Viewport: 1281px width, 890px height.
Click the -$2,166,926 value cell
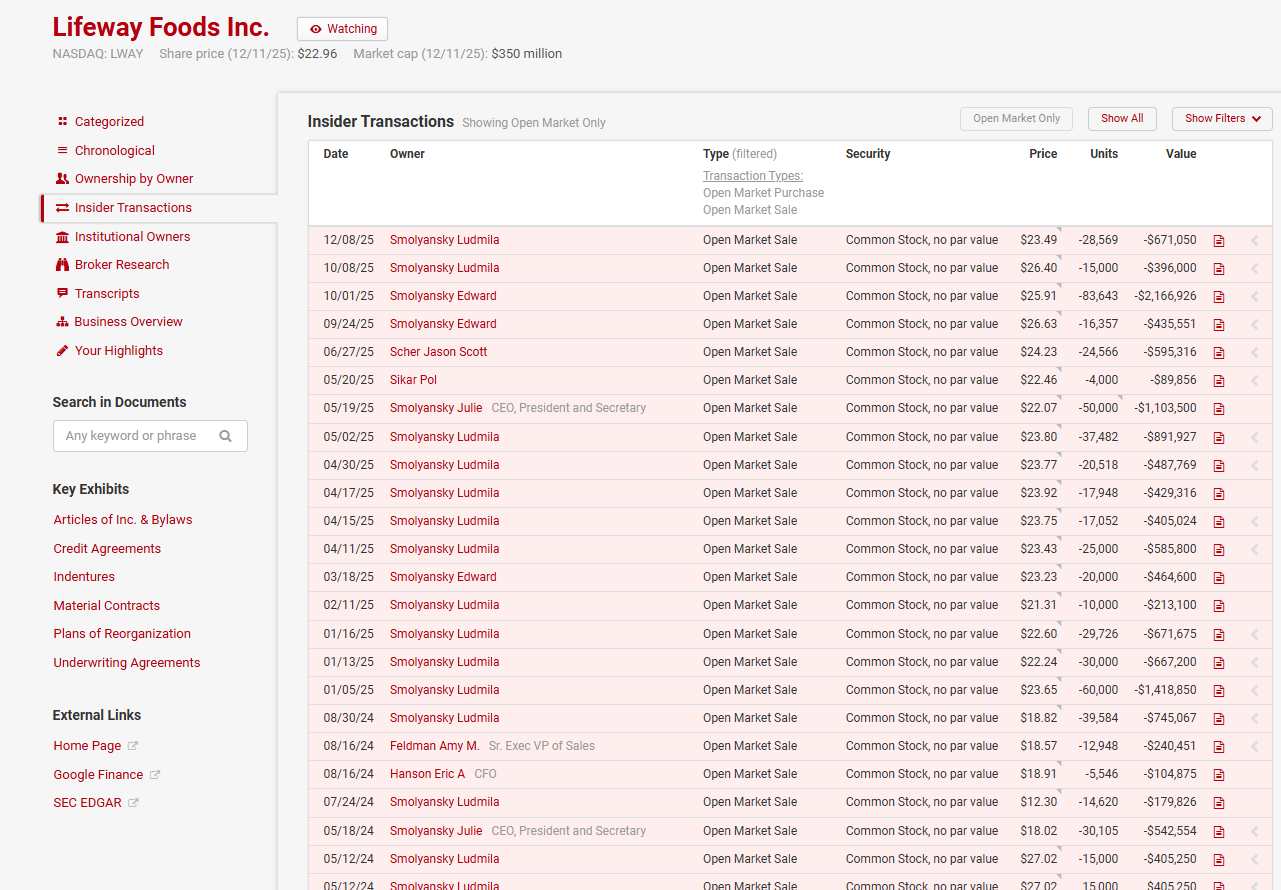(1165, 296)
